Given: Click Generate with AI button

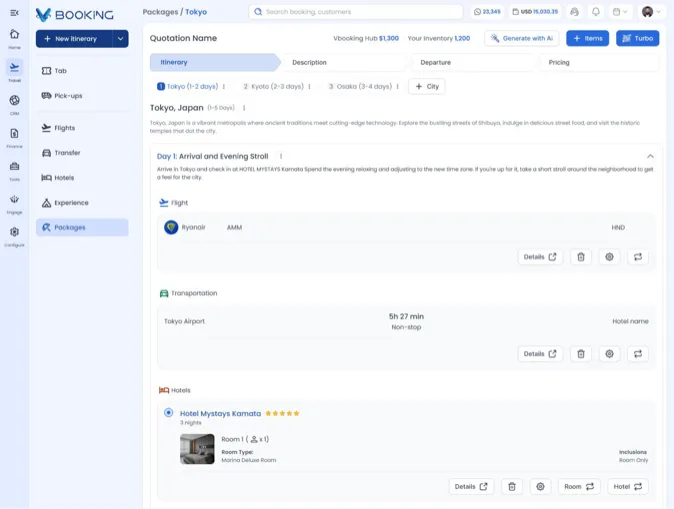Looking at the screenshot, I should click(522, 38).
